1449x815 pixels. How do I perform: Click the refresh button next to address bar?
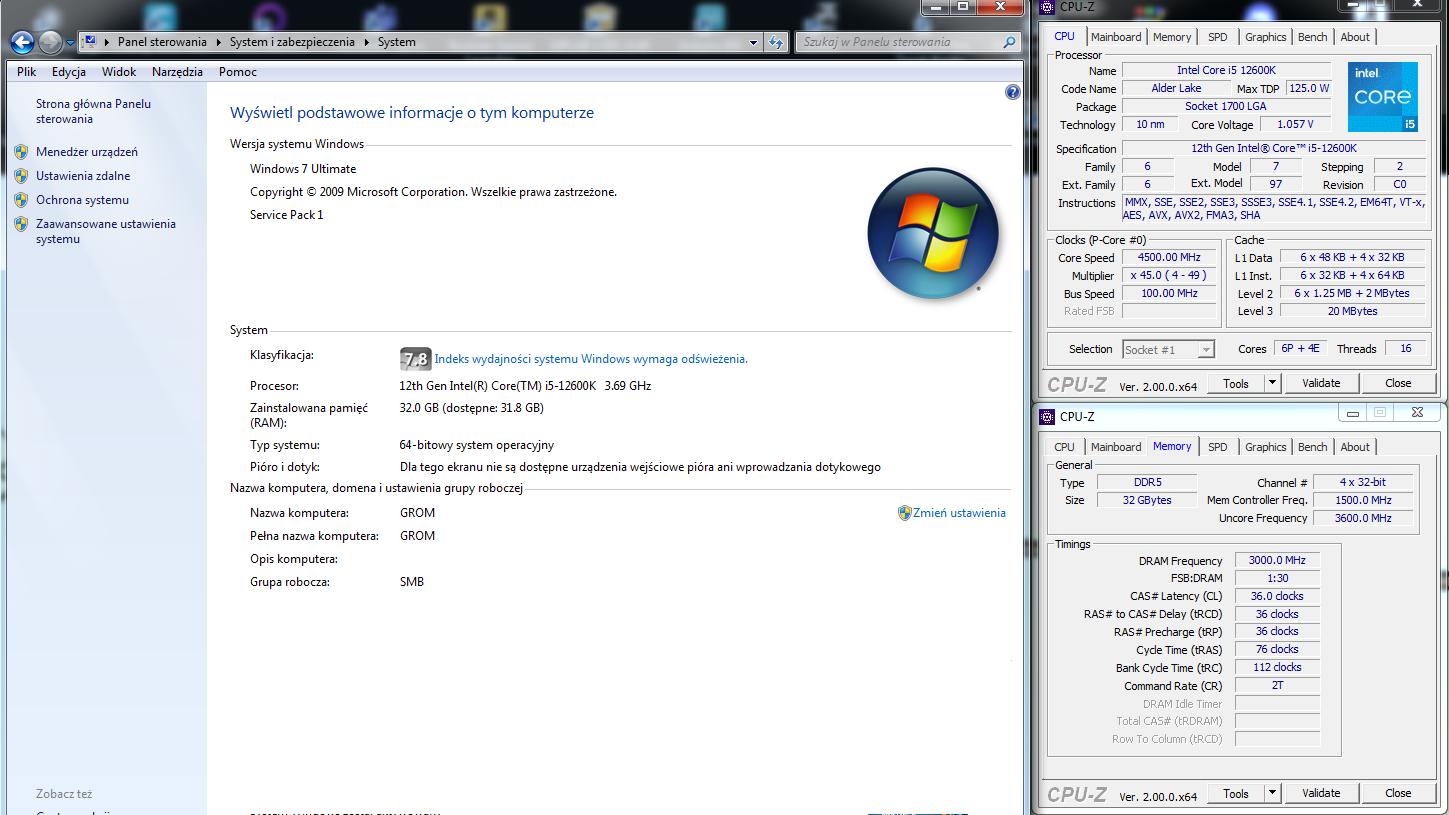(x=776, y=42)
